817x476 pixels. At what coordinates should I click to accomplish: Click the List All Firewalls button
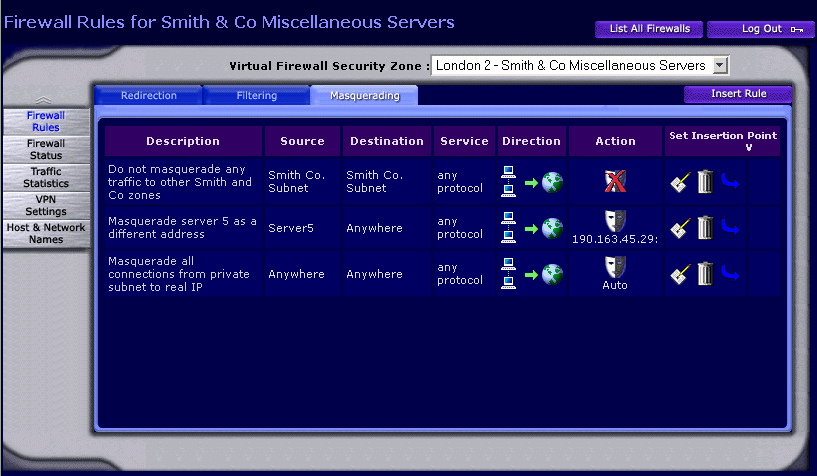pyautogui.click(x=649, y=29)
